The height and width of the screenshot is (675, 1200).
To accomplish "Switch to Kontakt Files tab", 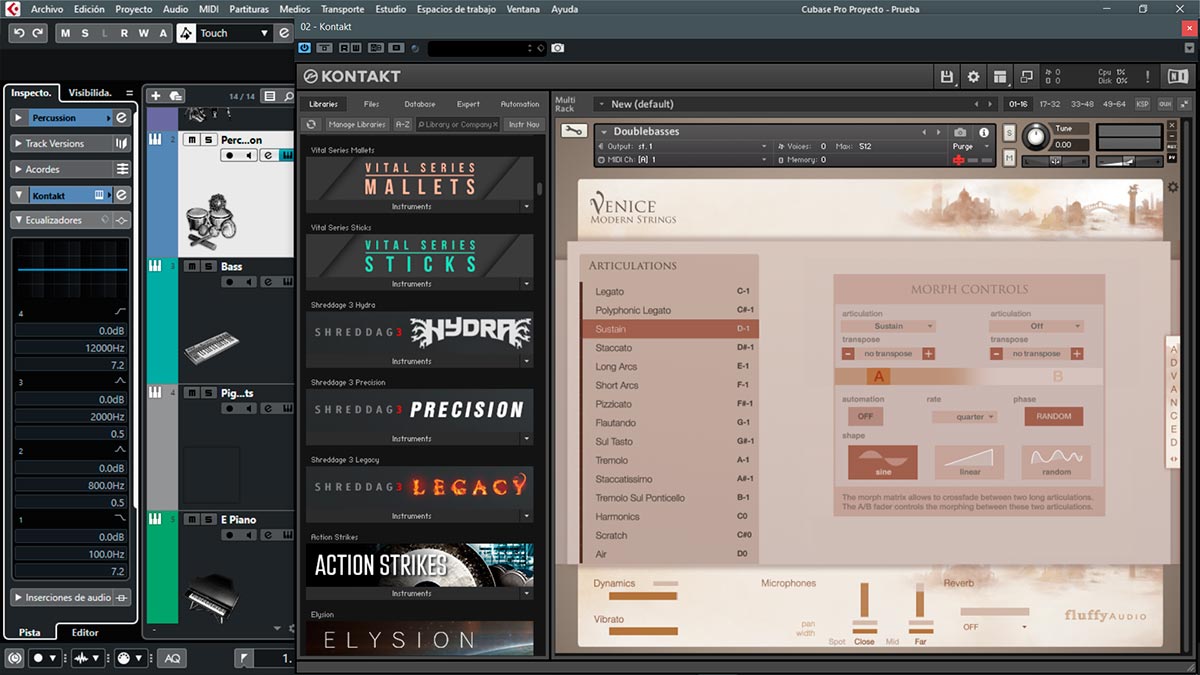I will tap(371, 104).
